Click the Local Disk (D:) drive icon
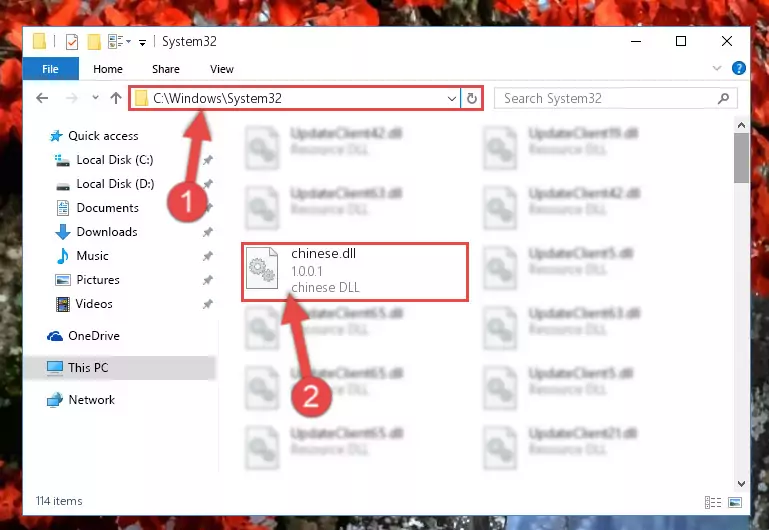The width and height of the screenshot is (769, 530). (x=63, y=186)
